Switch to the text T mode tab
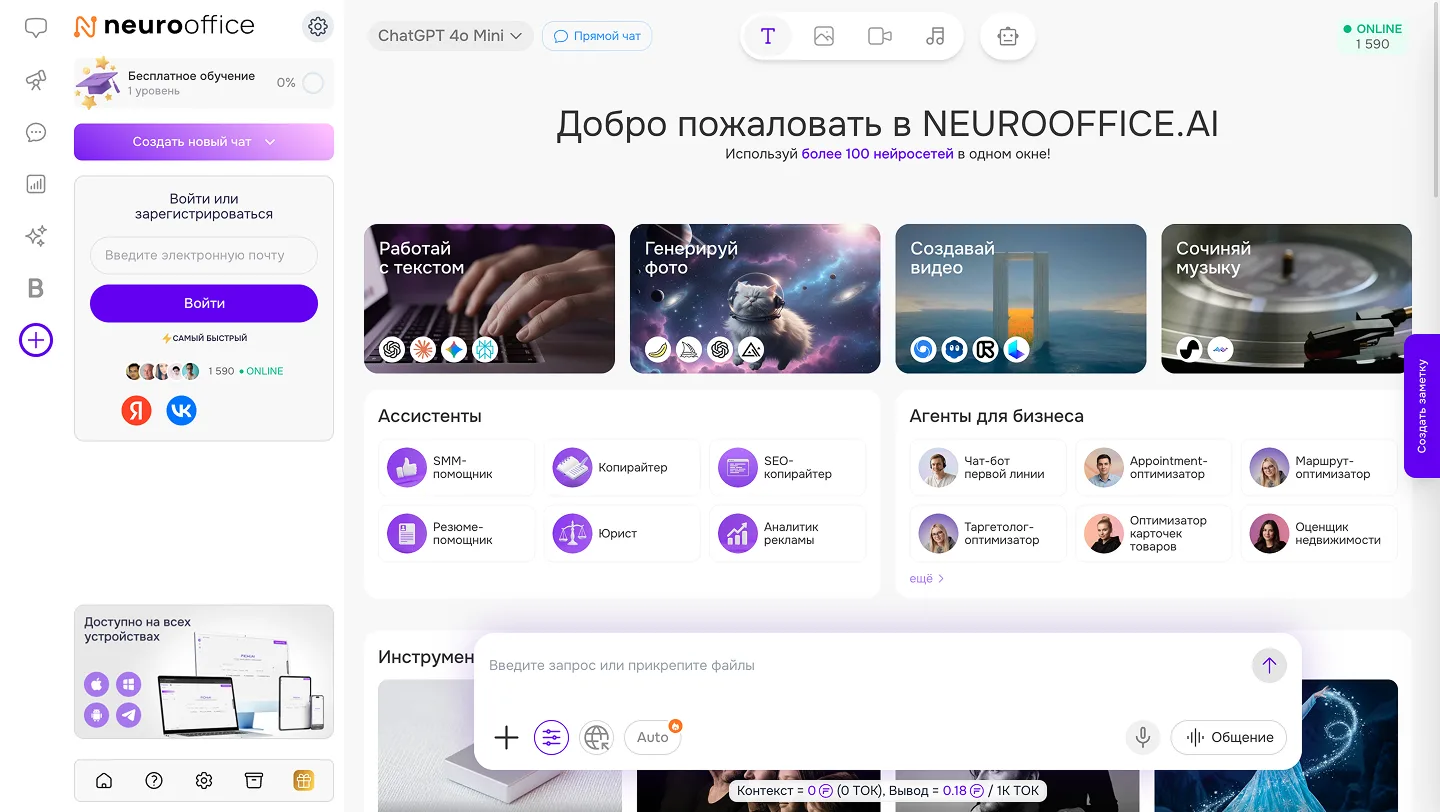Image resolution: width=1440 pixels, height=812 pixels. coord(768,37)
